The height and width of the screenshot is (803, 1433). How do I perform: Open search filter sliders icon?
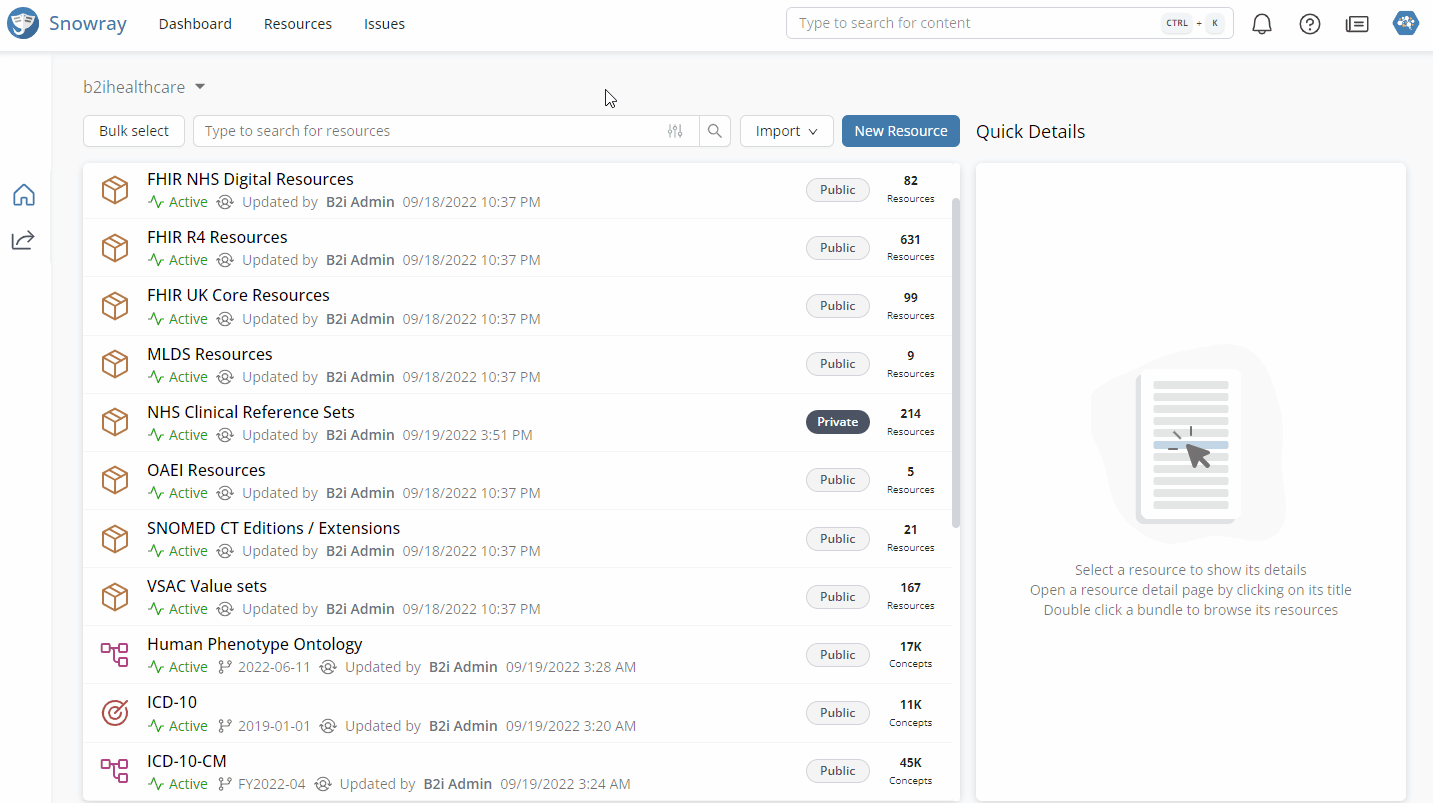coord(675,131)
